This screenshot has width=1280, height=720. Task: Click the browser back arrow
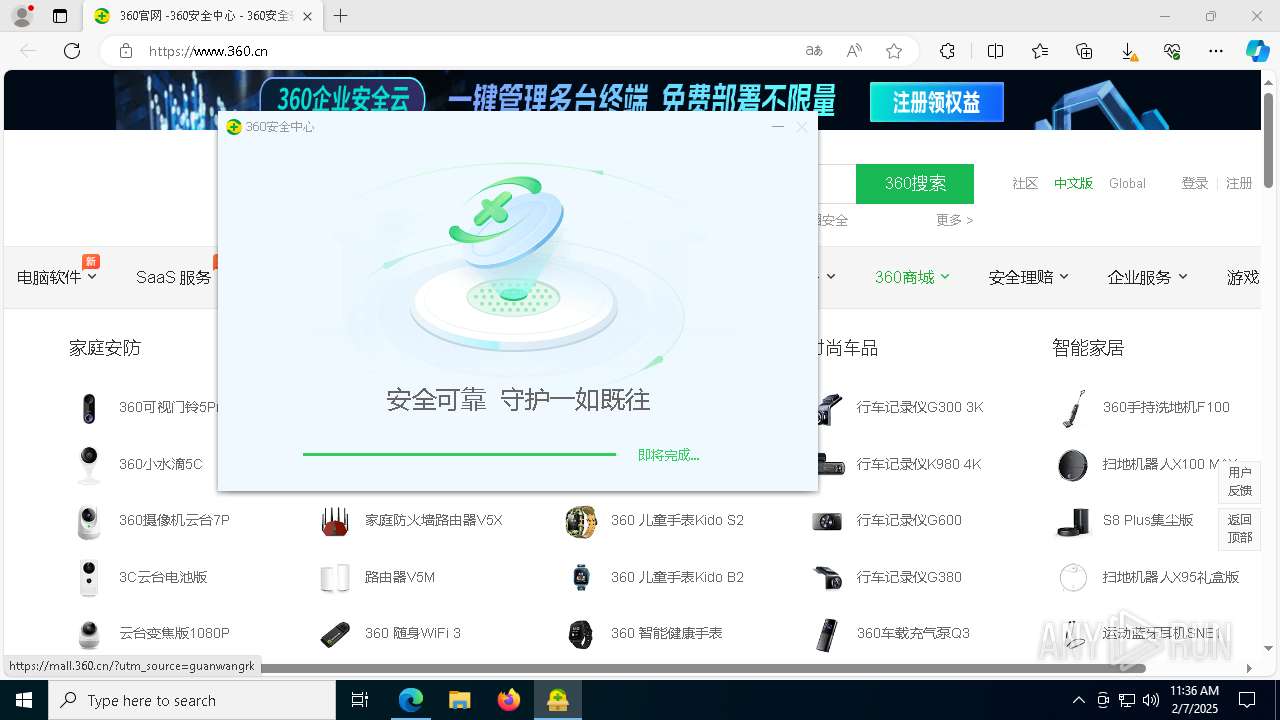pyautogui.click(x=28, y=51)
